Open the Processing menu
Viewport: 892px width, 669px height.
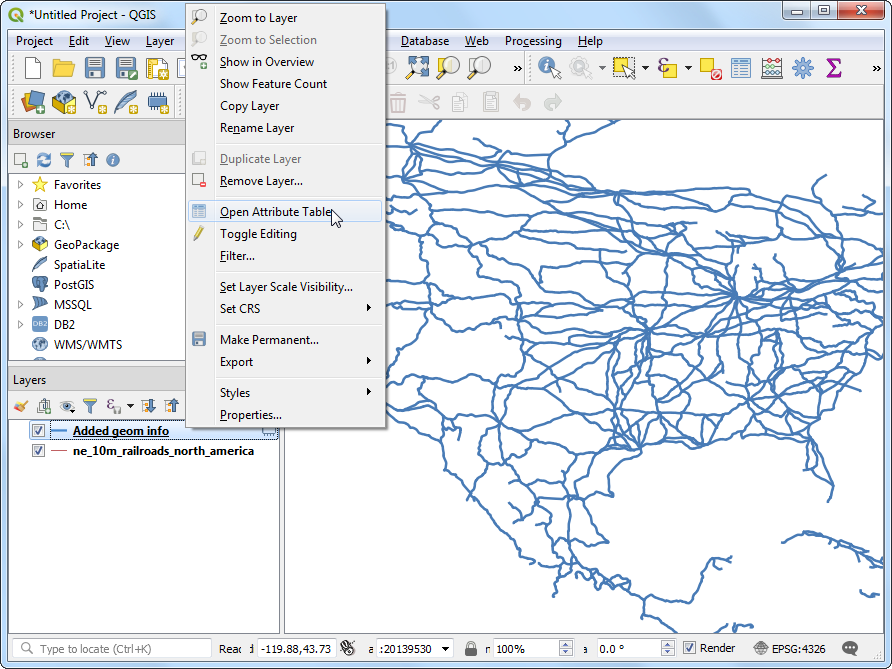click(533, 41)
